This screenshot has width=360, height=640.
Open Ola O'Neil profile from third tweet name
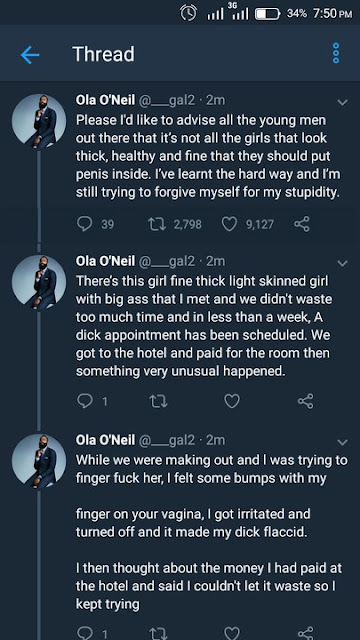(105, 440)
